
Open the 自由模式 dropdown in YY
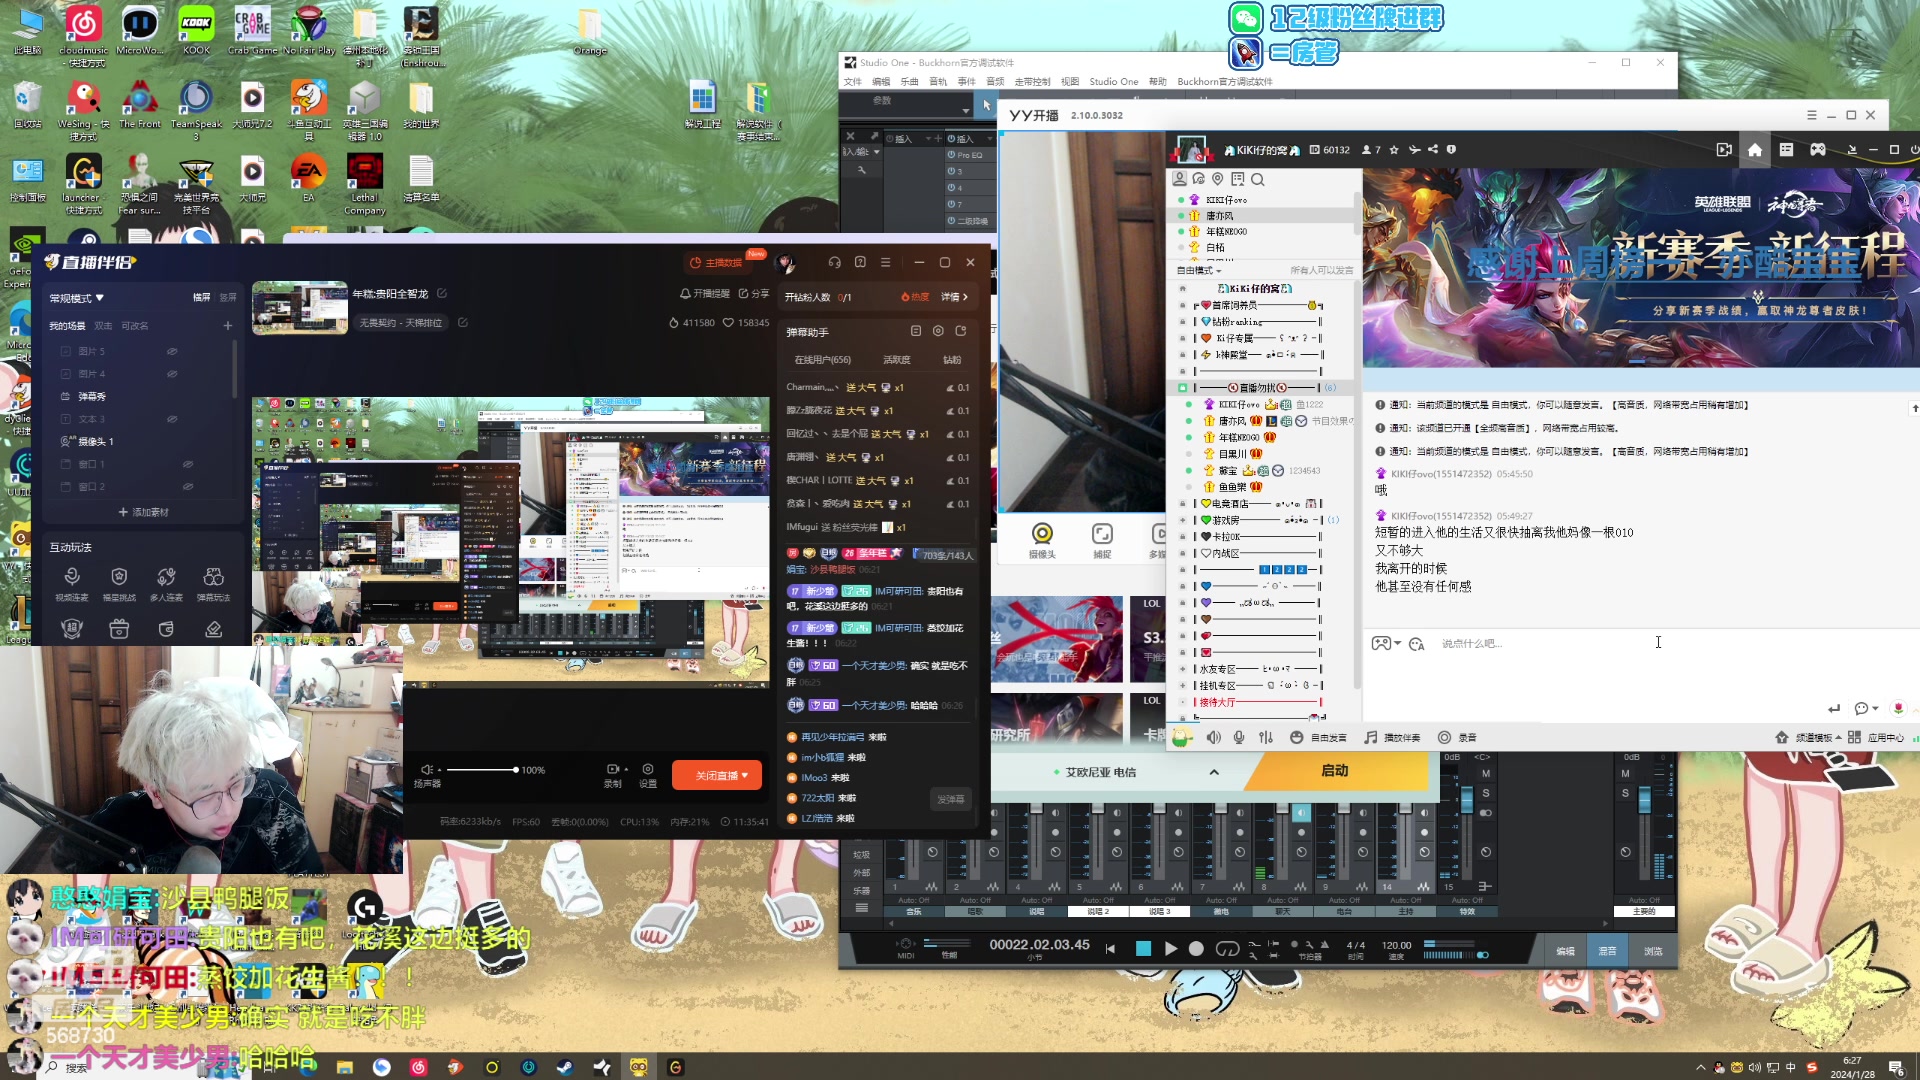point(1199,270)
